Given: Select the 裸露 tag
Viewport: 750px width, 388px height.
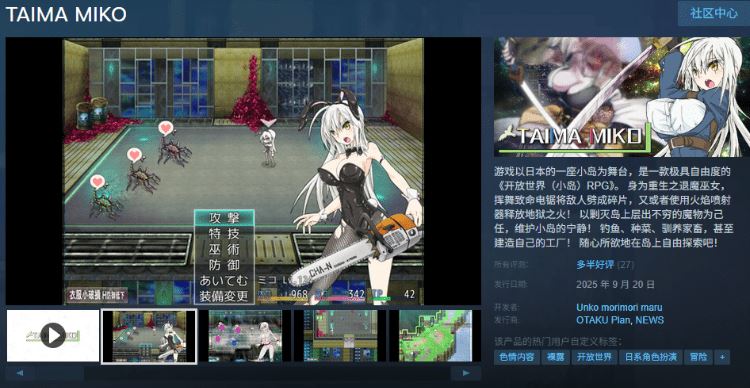Looking at the screenshot, I should (555, 357).
